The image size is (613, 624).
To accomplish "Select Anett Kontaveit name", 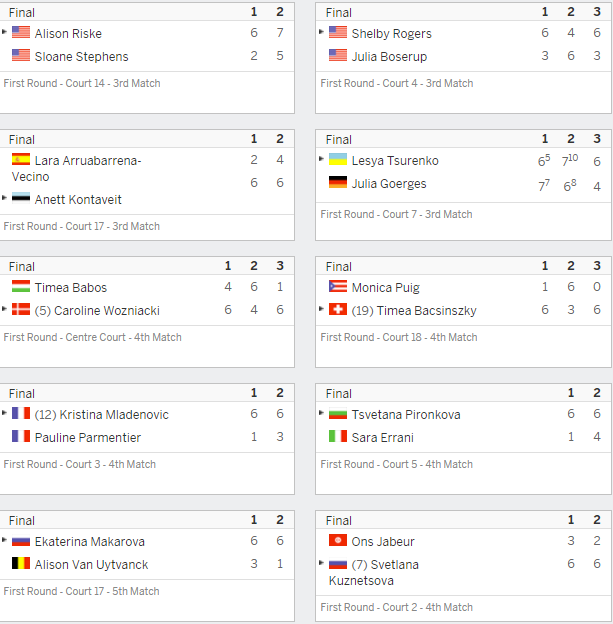I will [x=78, y=199].
